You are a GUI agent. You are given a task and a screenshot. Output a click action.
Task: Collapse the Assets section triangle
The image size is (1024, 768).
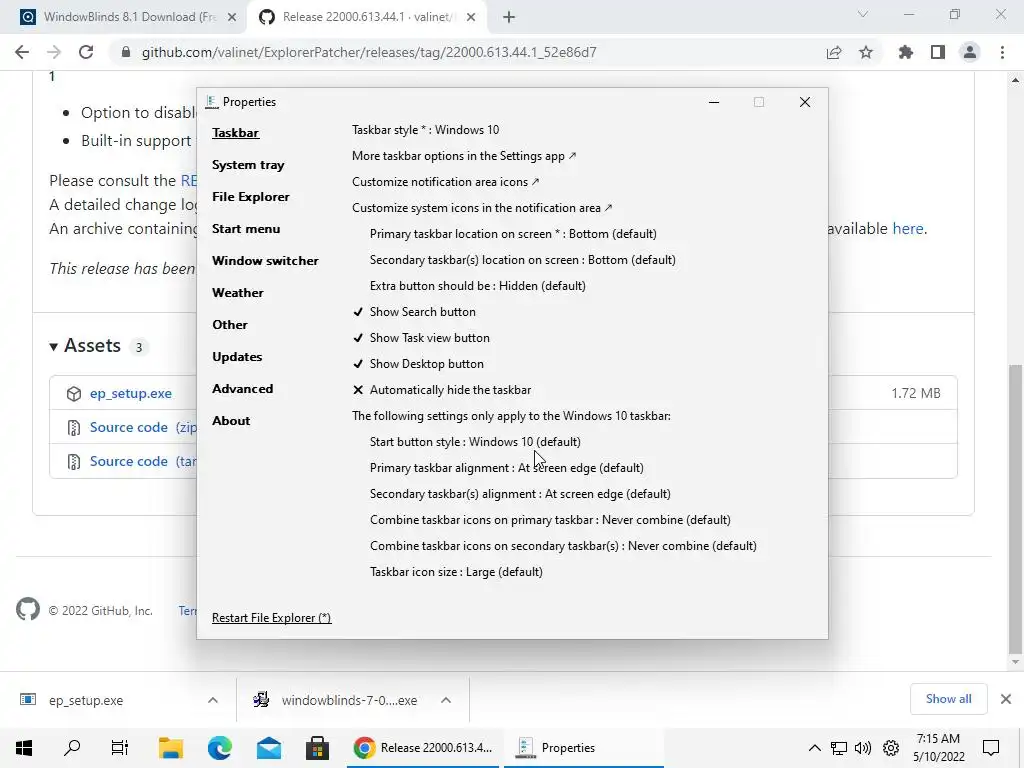[x=54, y=346]
